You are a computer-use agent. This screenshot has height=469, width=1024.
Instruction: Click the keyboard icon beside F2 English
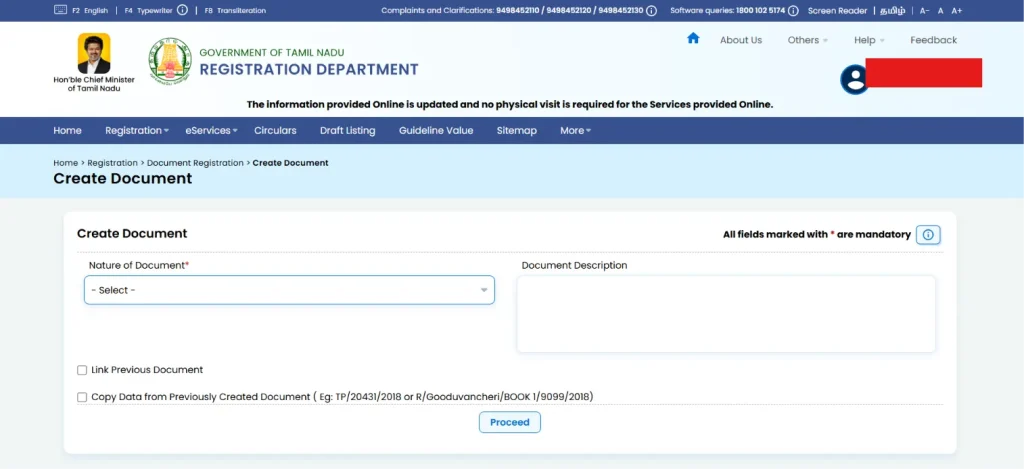(x=60, y=10)
